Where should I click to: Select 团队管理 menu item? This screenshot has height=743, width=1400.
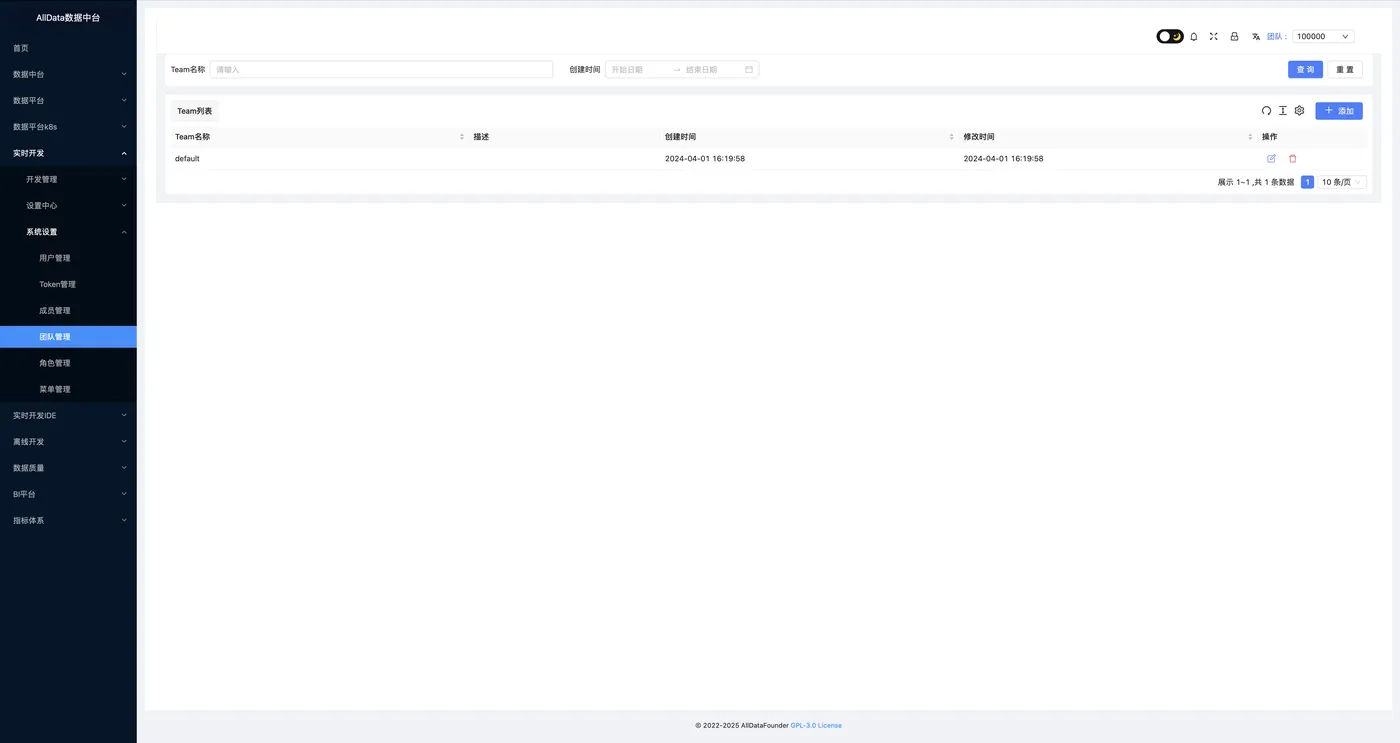coord(68,337)
